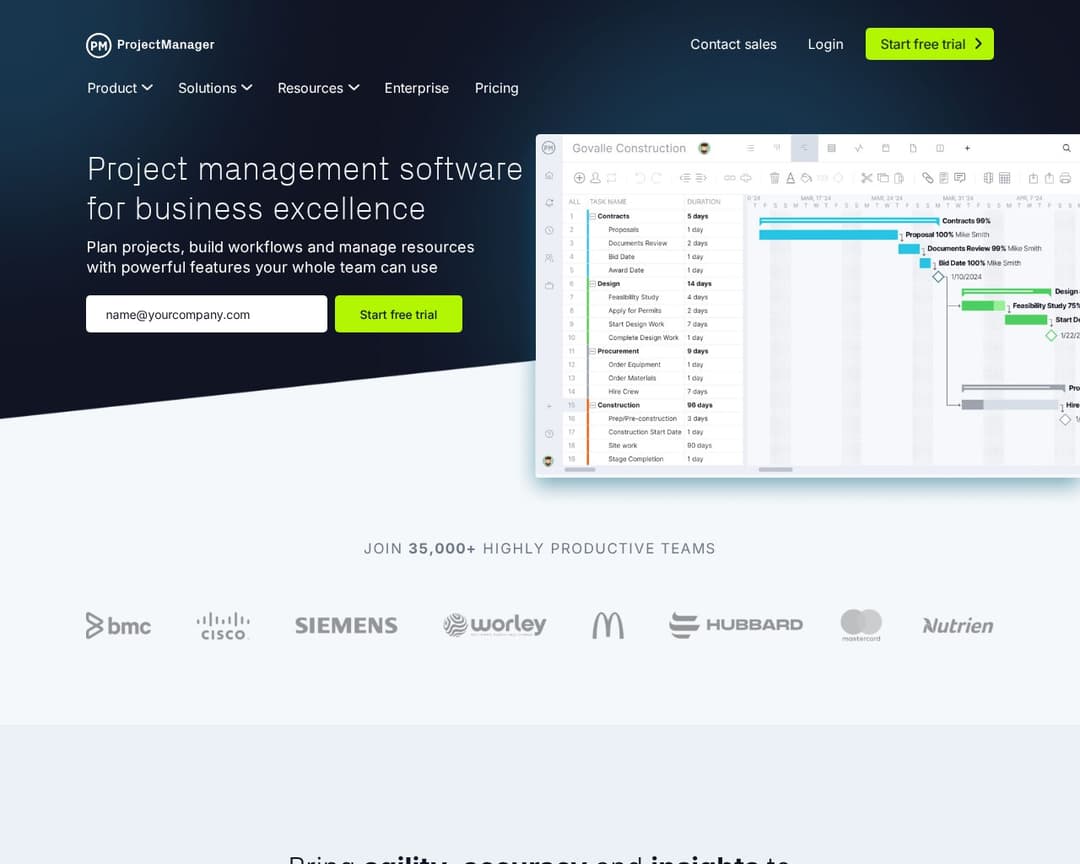Click the add task plus icon in toolbar
The height and width of the screenshot is (864, 1080).
579,178
